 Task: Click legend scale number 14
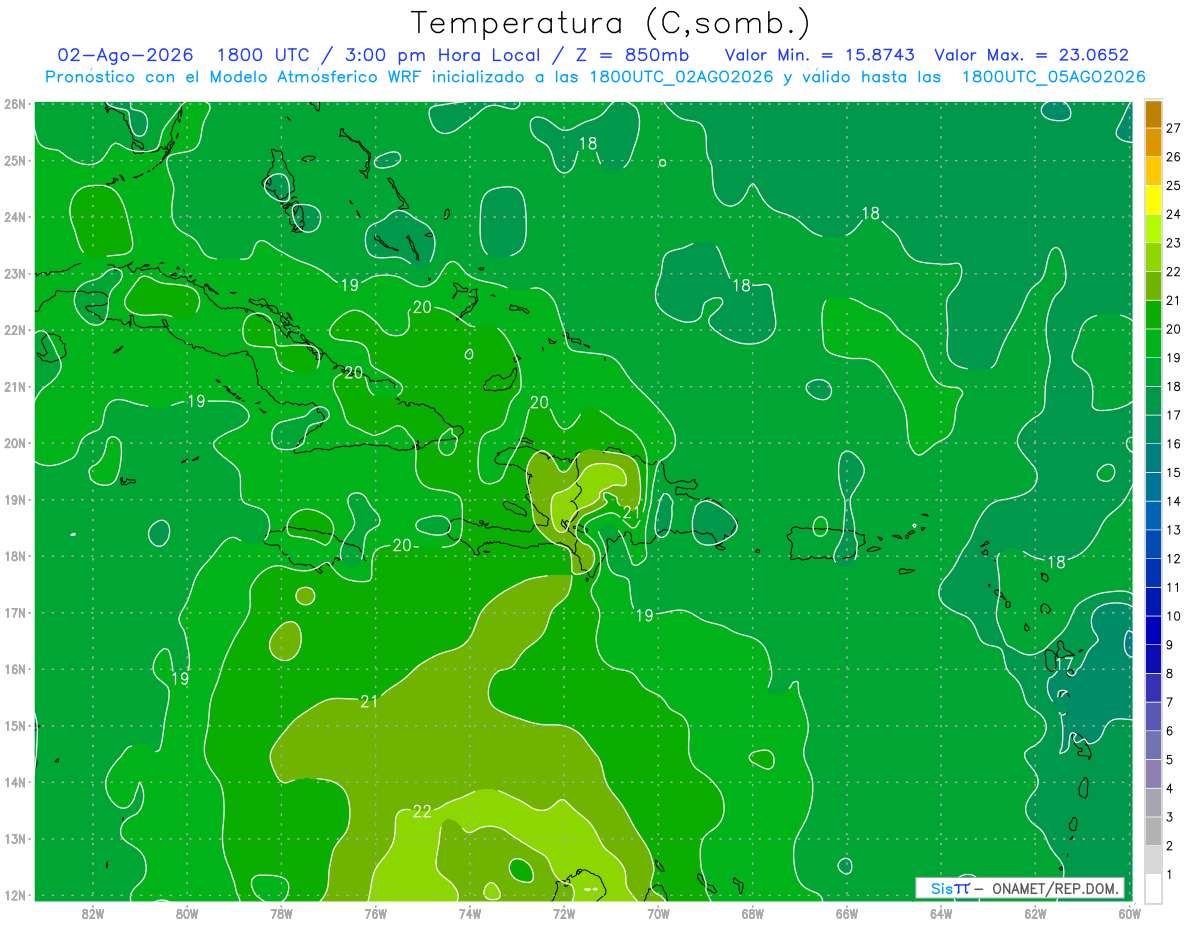tap(1174, 501)
